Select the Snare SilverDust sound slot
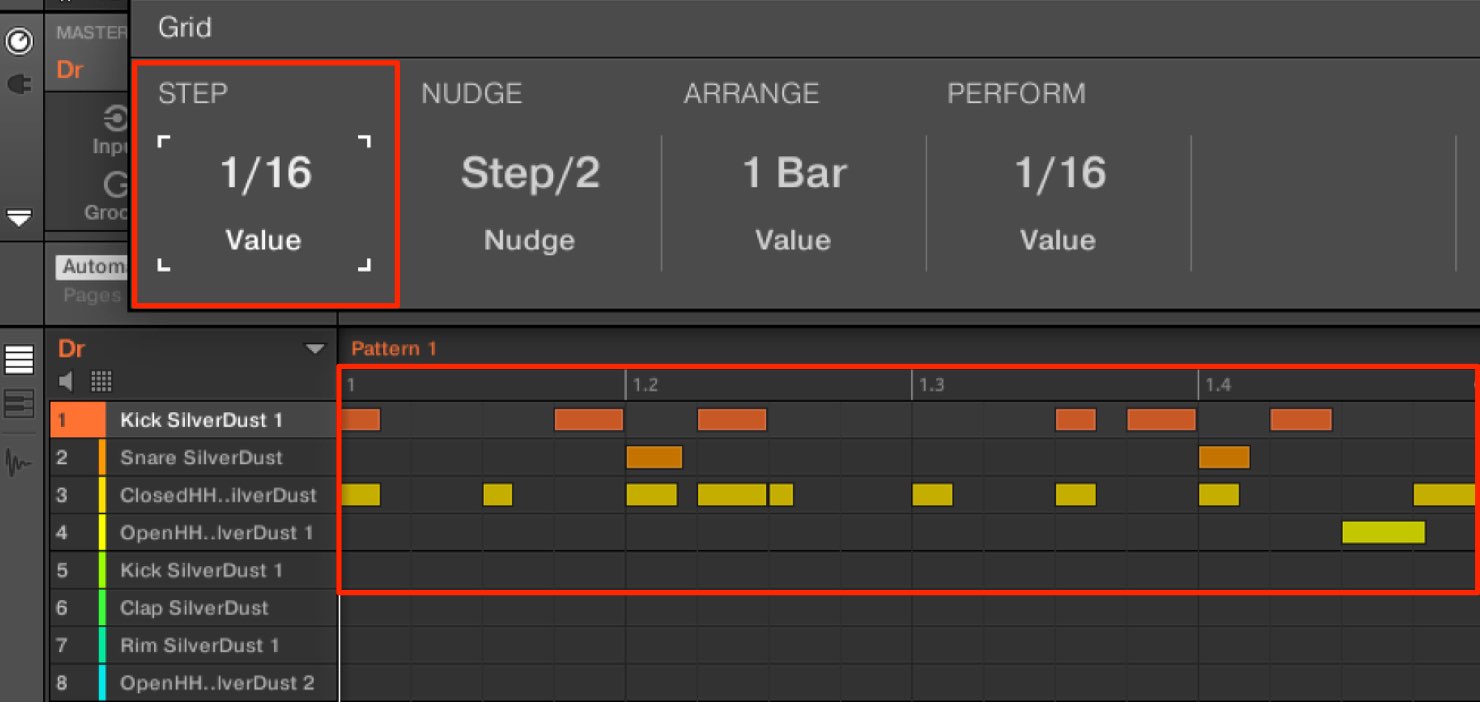This screenshot has height=702, width=1480. 193,458
